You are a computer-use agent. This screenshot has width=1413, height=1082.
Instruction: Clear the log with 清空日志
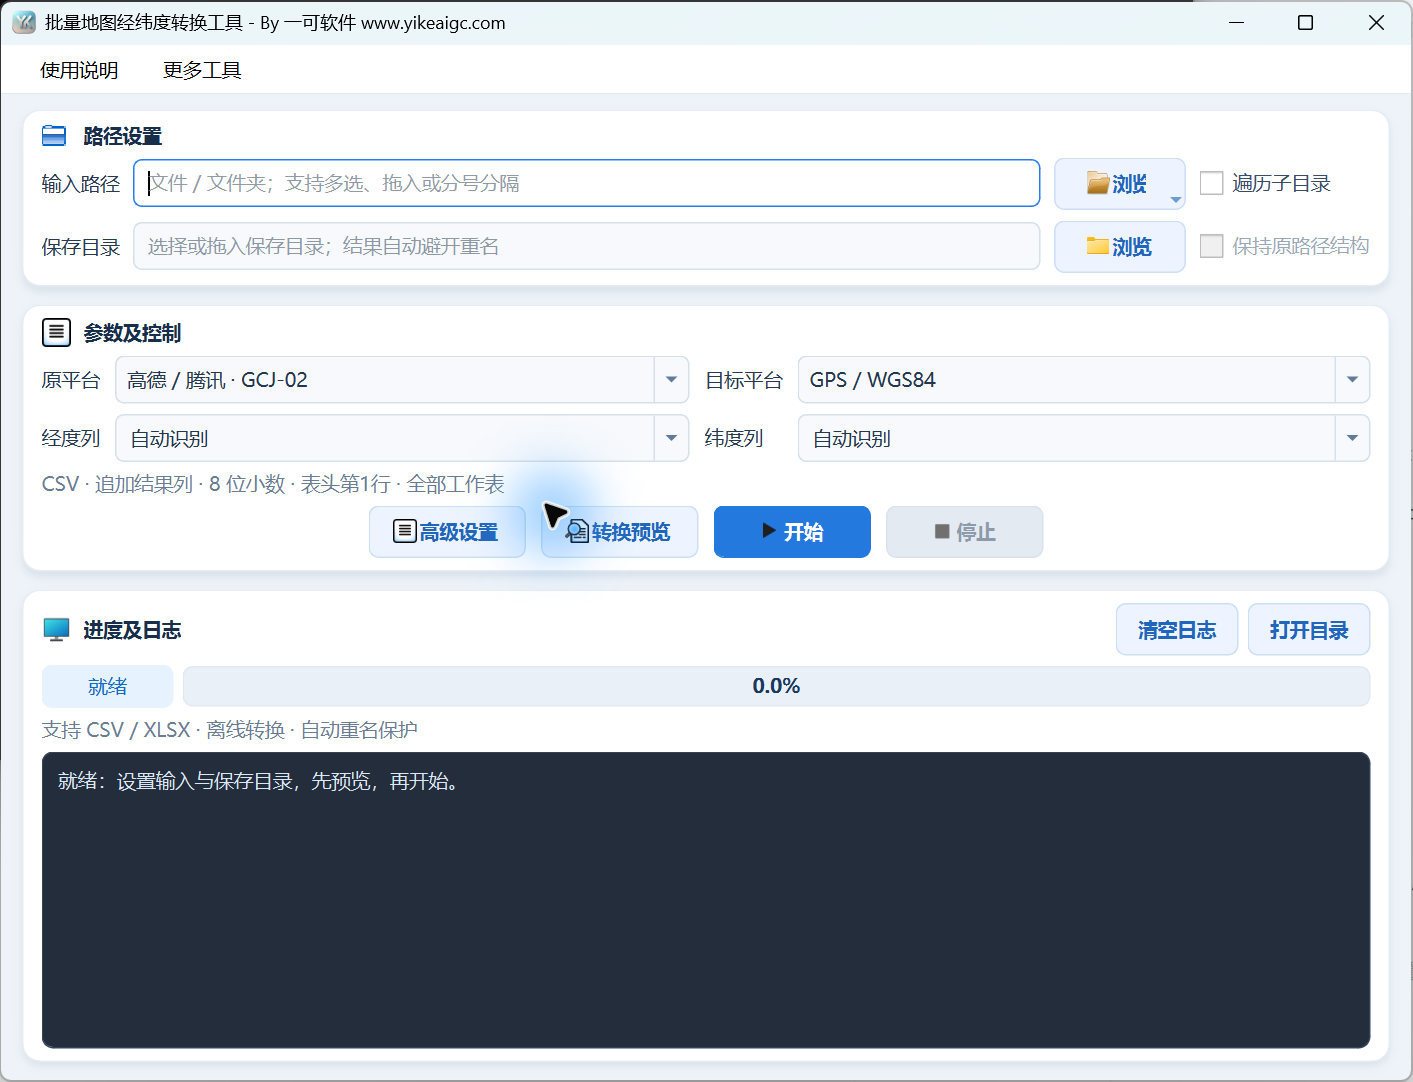(1177, 630)
